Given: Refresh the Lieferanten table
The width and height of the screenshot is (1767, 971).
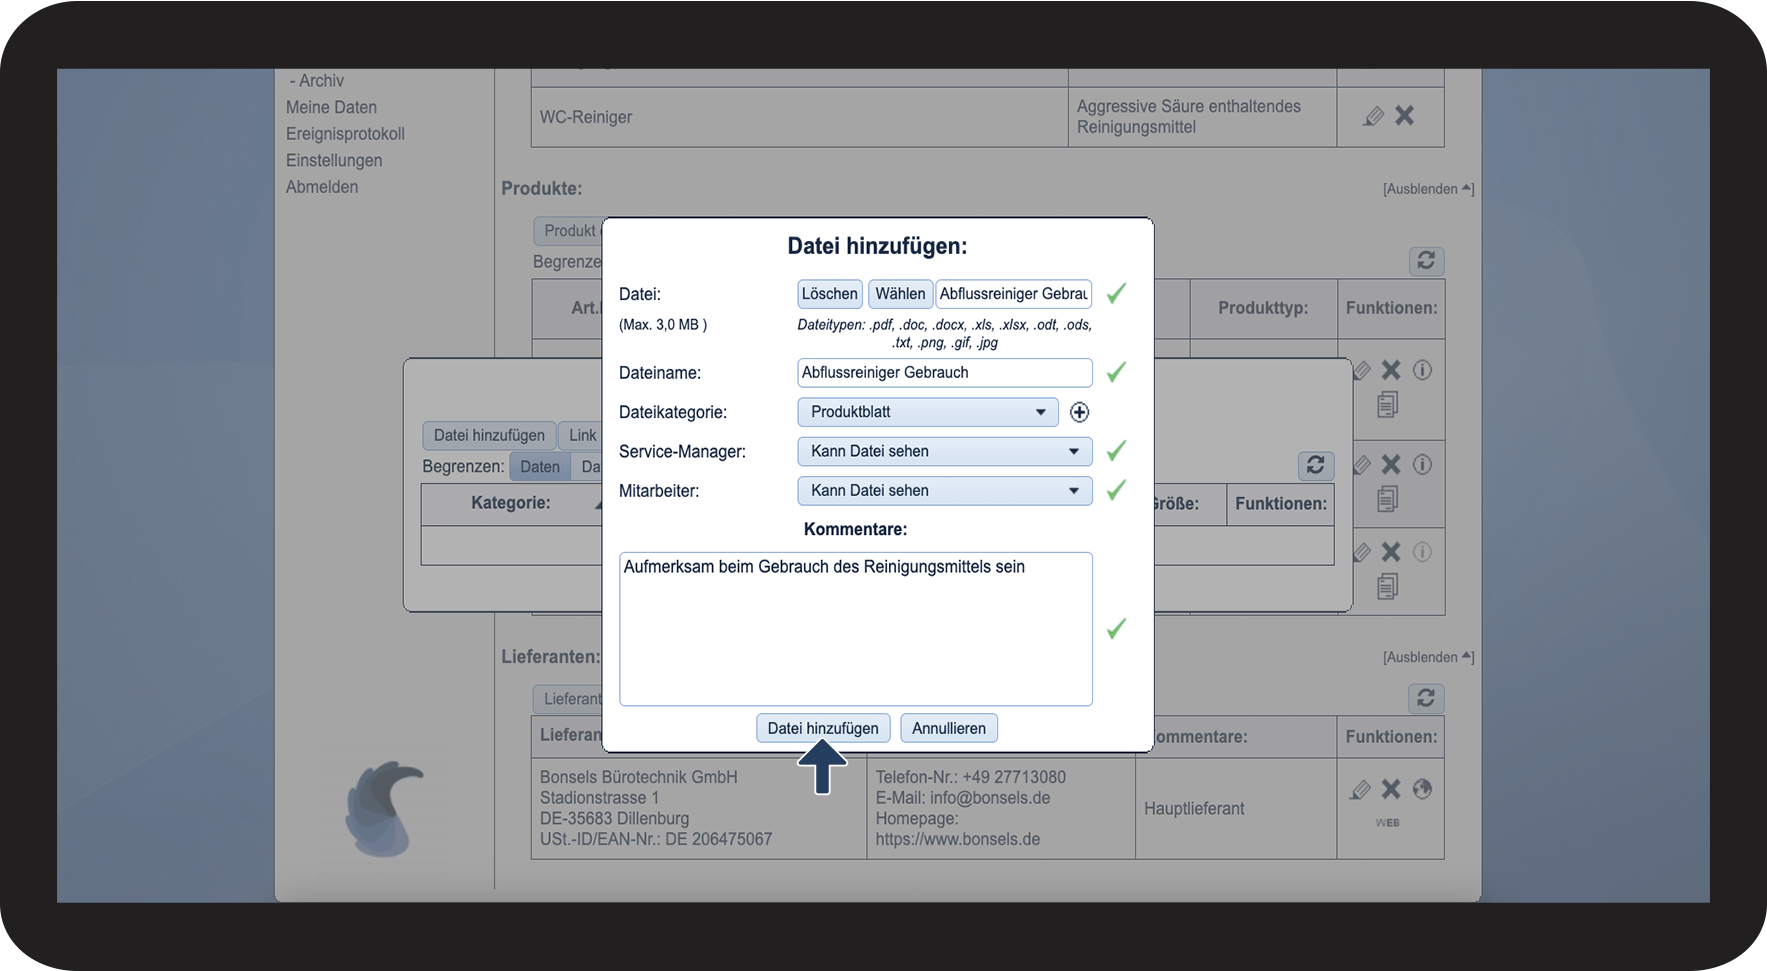Looking at the screenshot, I should pyautogui.click(x=1426, y=698).
